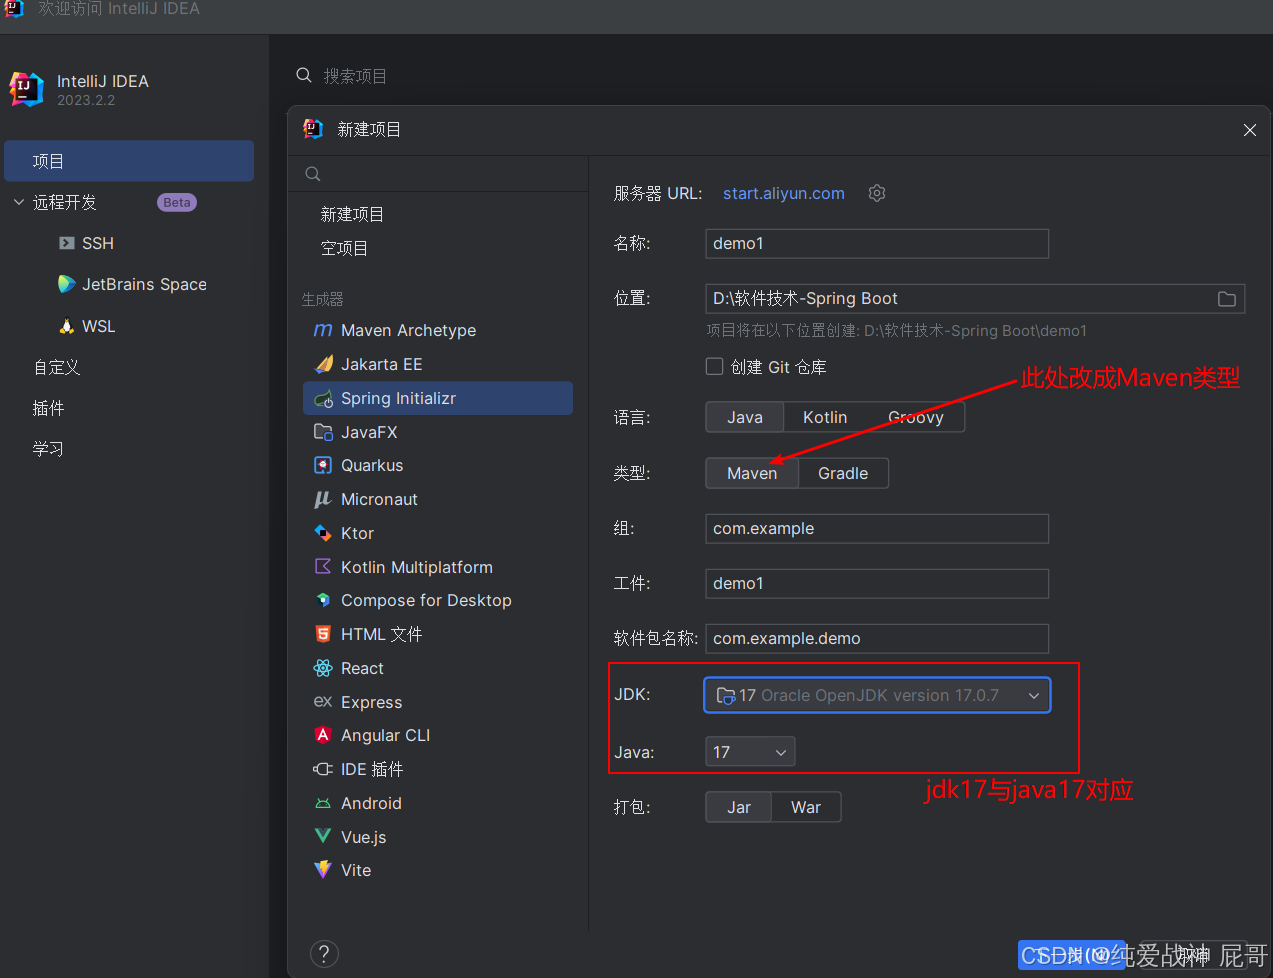Select the Micronaut generator label
This screenshot has height=978, width=1273.
pos(379,499)
